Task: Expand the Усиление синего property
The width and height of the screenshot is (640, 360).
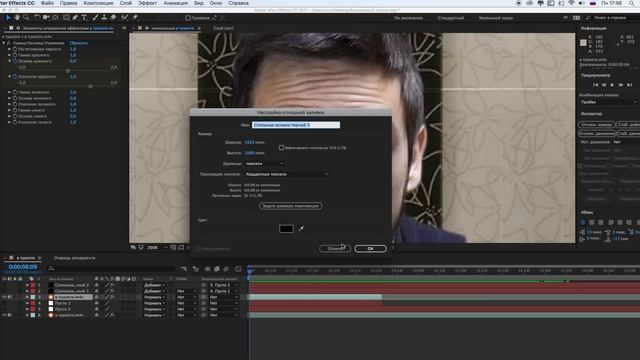Action: tap(9, 122)
